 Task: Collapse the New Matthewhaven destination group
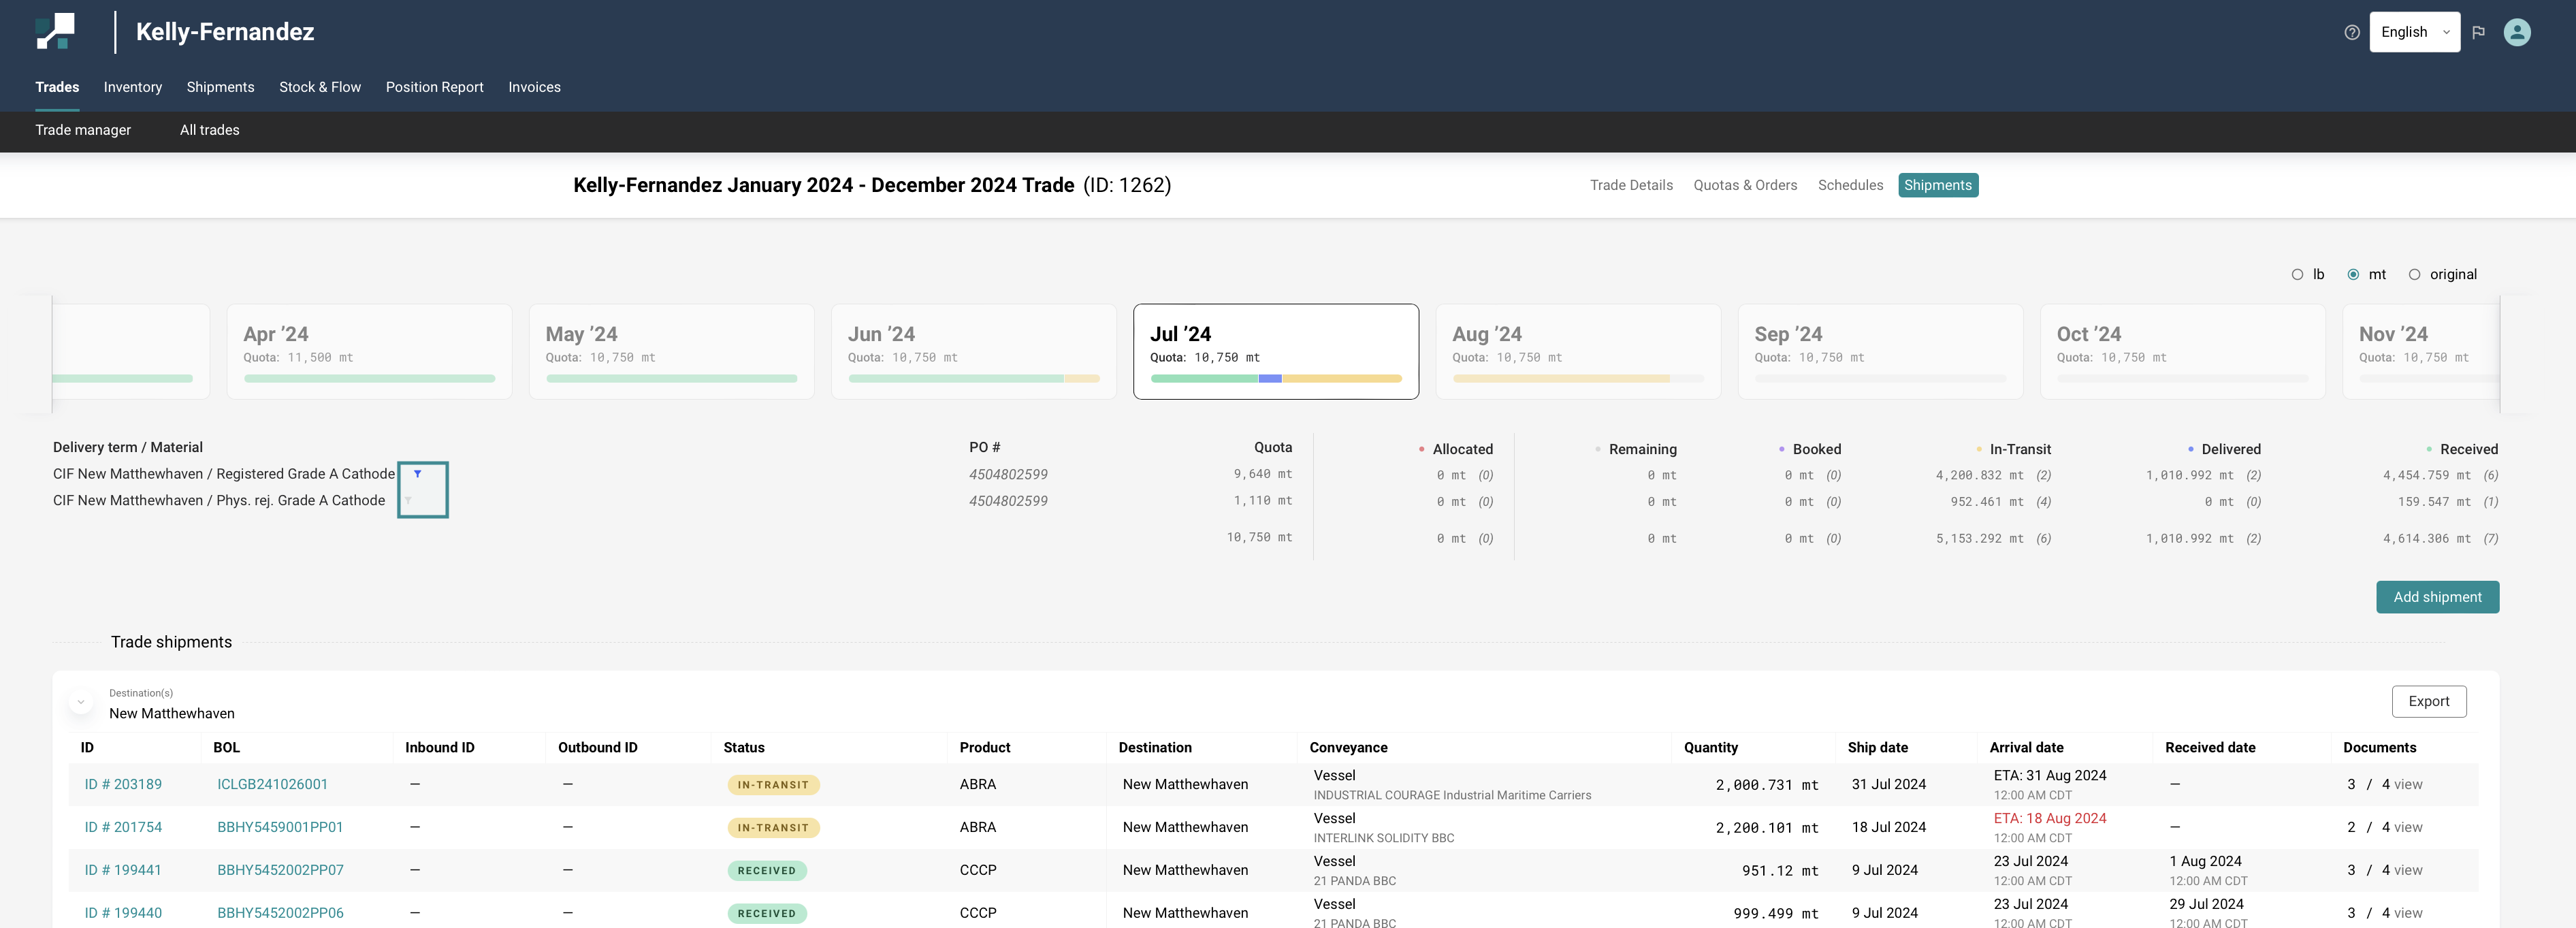pyautogui.click(x=81, y=702)
